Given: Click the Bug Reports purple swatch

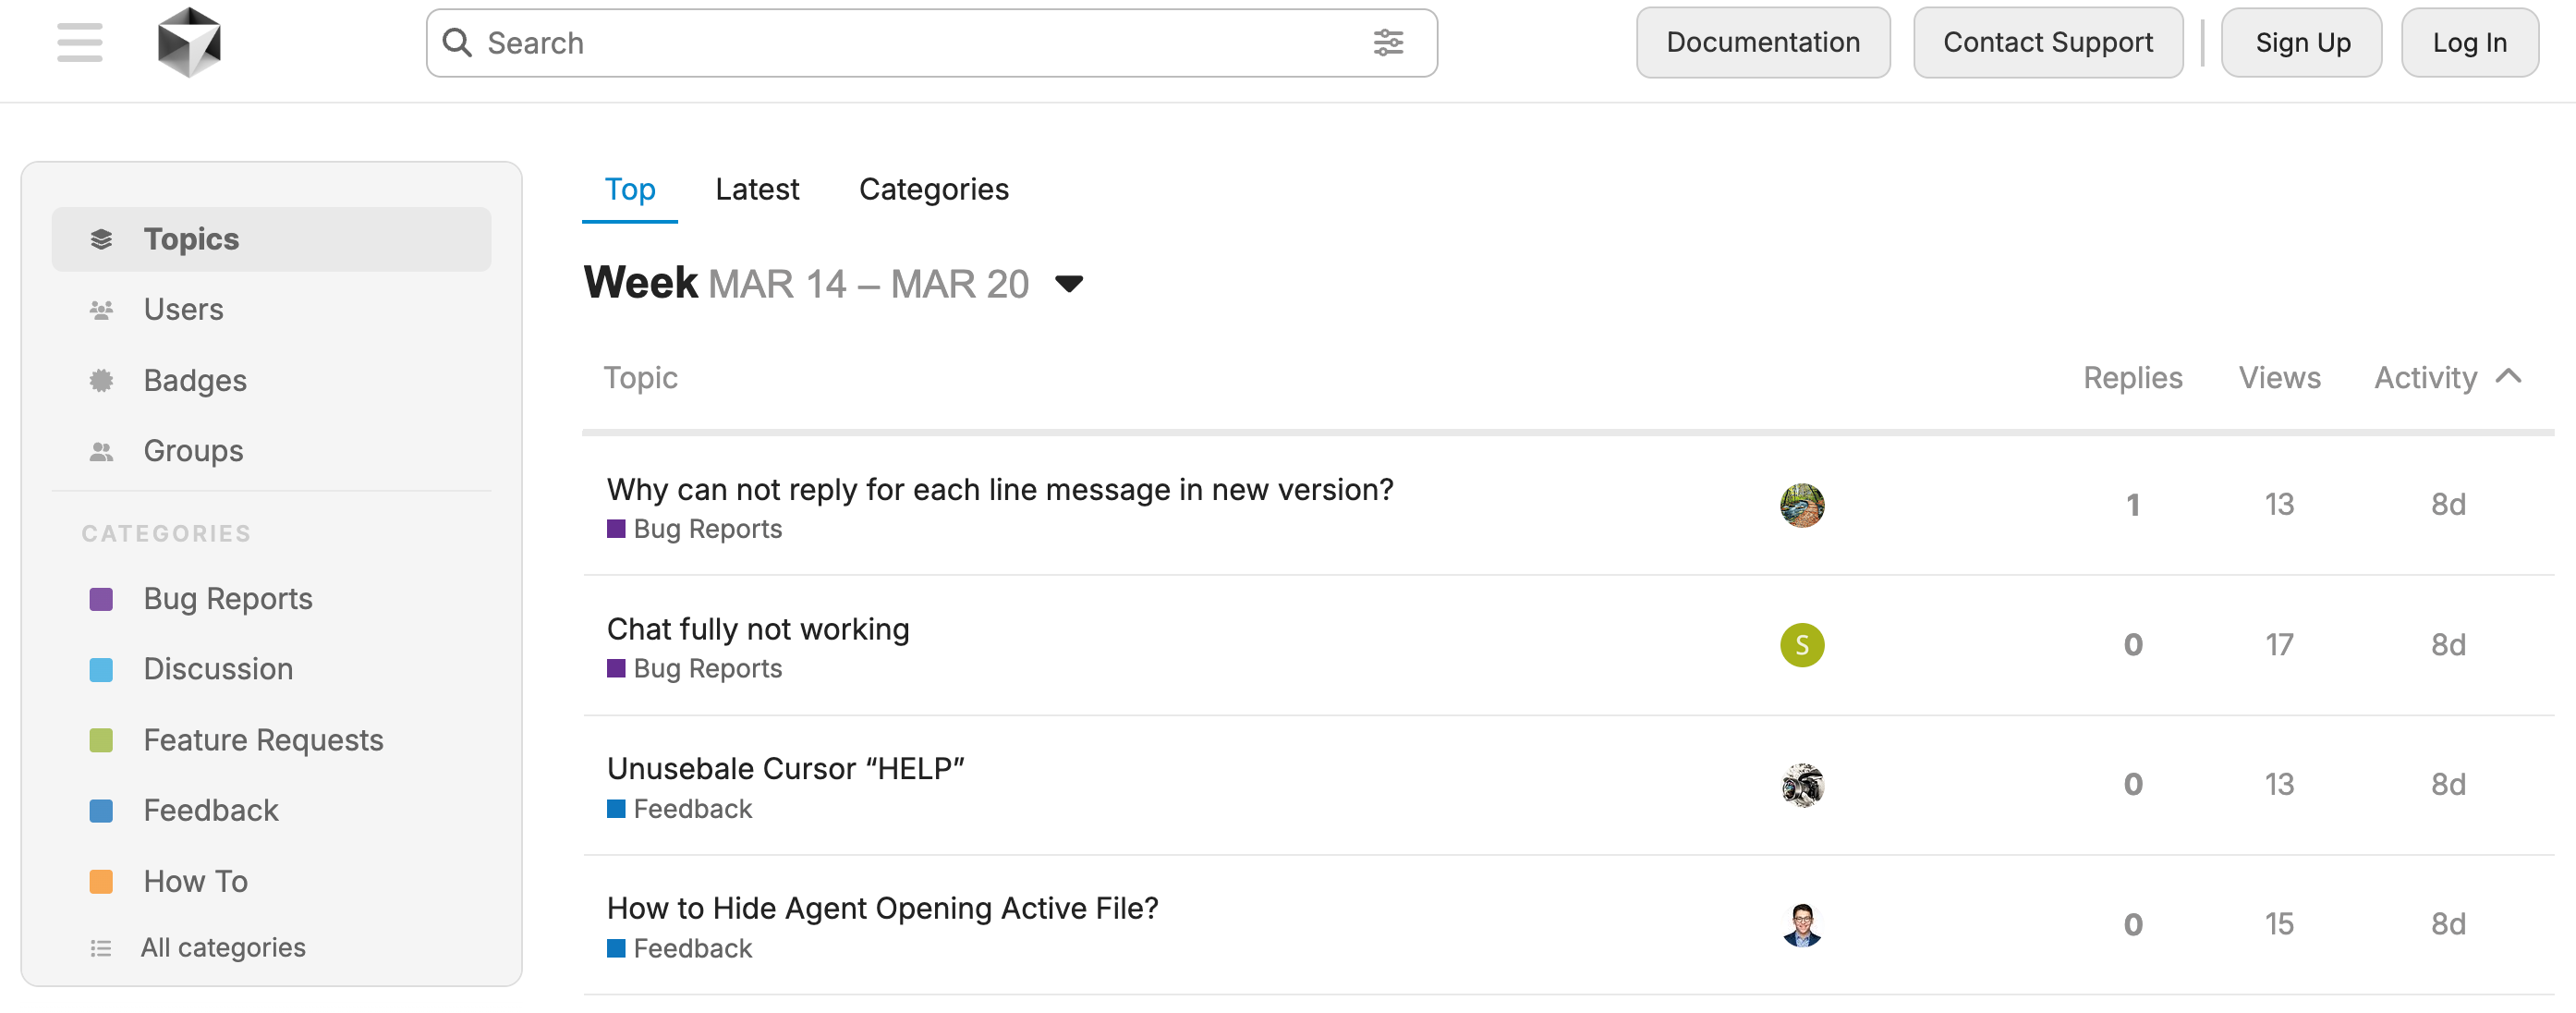Looking at the screenshot, I should pos(101,599).
